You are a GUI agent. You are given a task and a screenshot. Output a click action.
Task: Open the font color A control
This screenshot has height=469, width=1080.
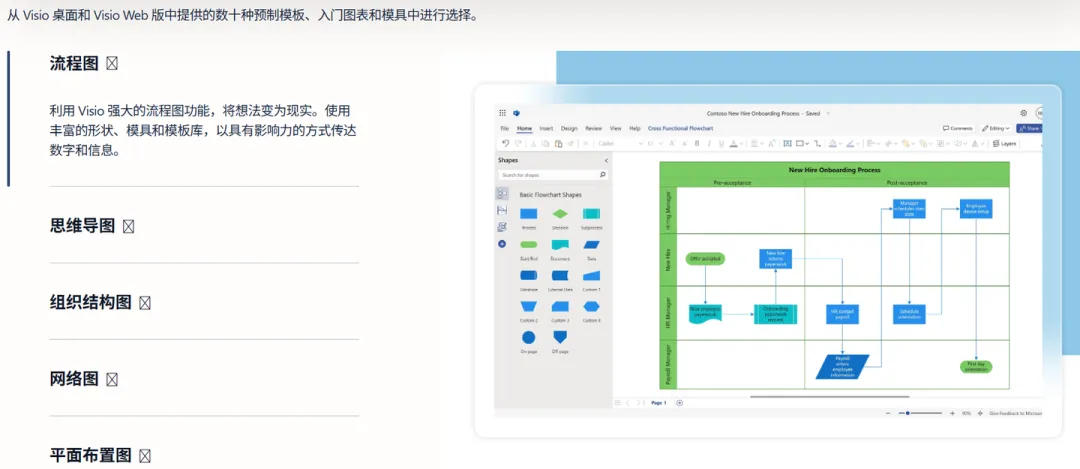[x=736, y=143]
